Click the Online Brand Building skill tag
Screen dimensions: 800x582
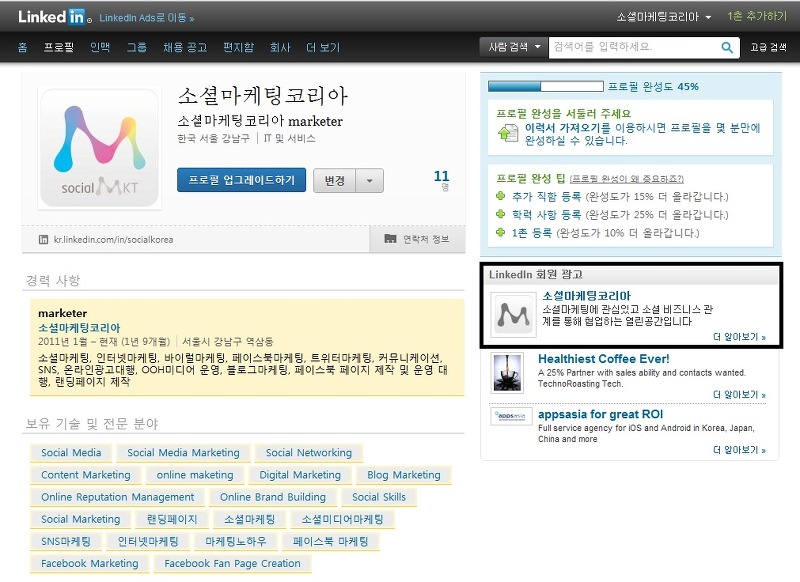[x=272, y=497]
